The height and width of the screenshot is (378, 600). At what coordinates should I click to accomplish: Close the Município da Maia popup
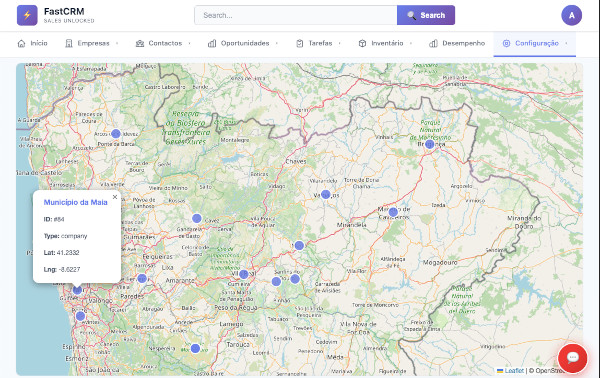point(115,197)
